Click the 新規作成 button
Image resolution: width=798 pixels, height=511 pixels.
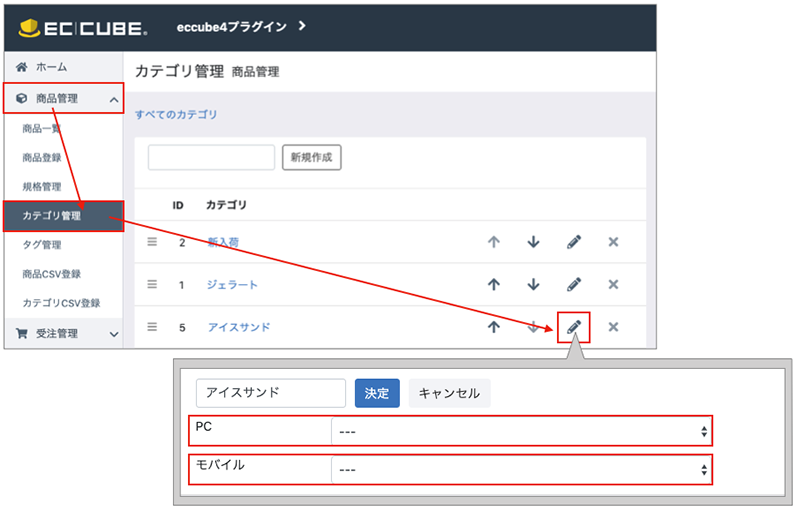(x=311, y=157)
